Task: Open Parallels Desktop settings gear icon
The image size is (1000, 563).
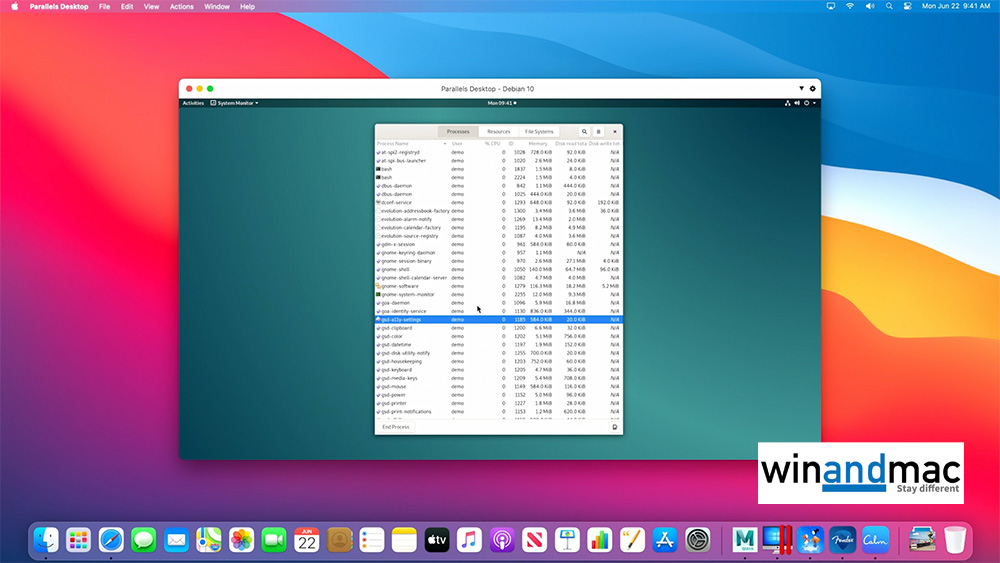Action: coord(812,89)
